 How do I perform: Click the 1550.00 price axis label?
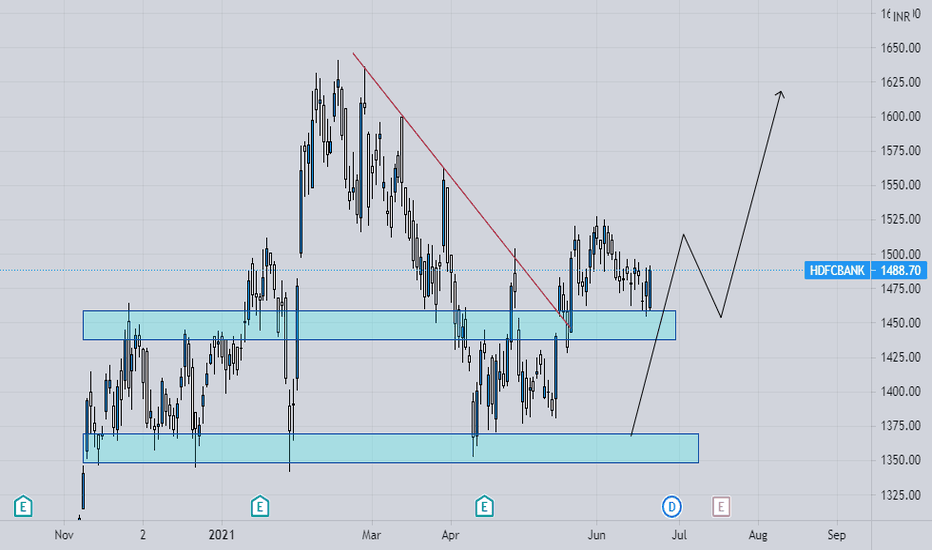click(900, 185)
